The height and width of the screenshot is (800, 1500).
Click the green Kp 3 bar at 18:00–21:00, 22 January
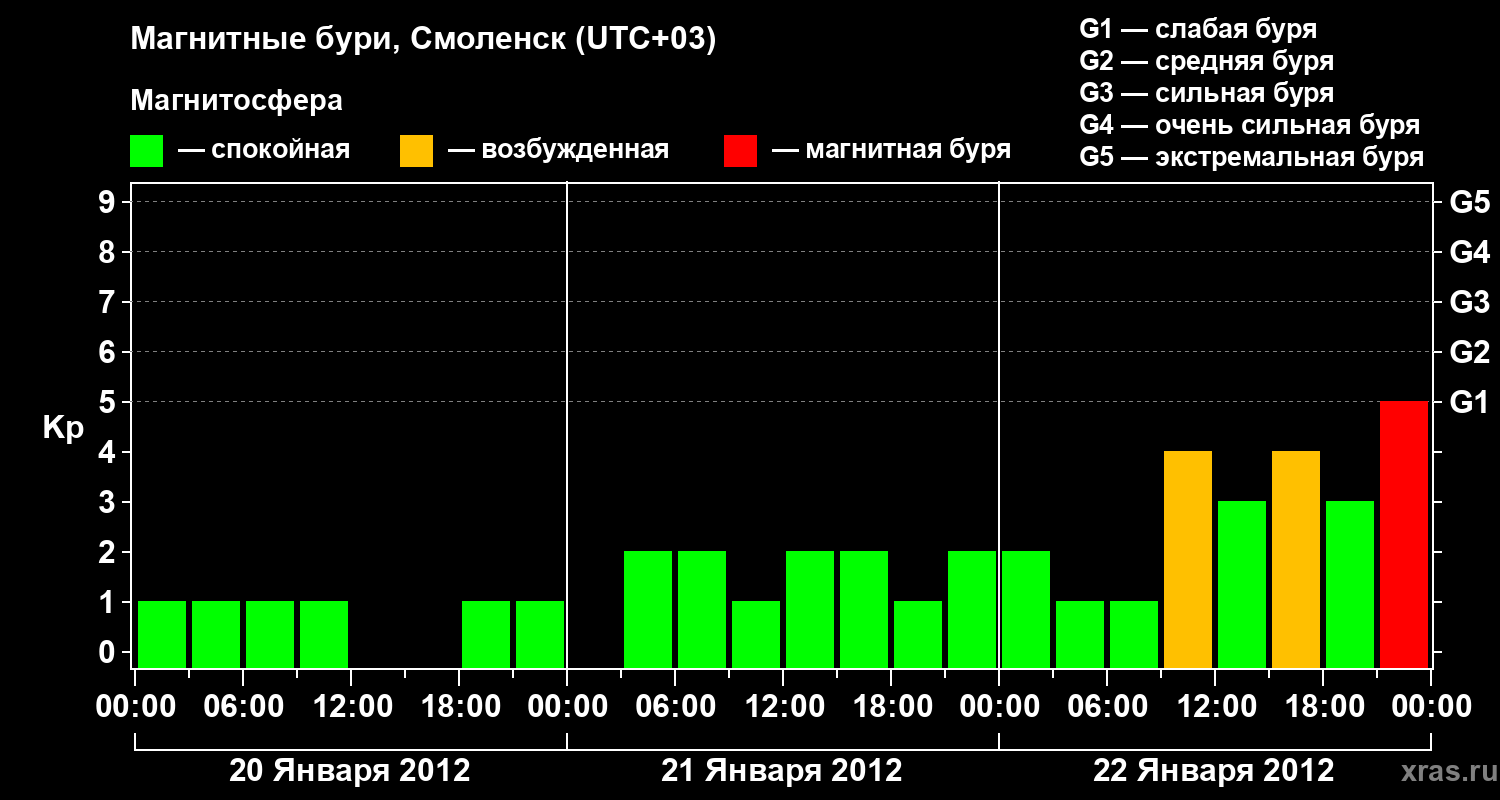click(x=1350, y=584)
